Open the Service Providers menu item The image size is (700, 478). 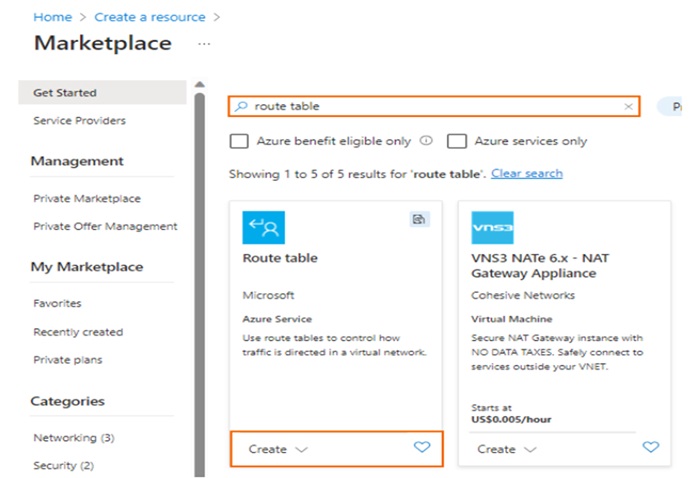click(79, 121)
